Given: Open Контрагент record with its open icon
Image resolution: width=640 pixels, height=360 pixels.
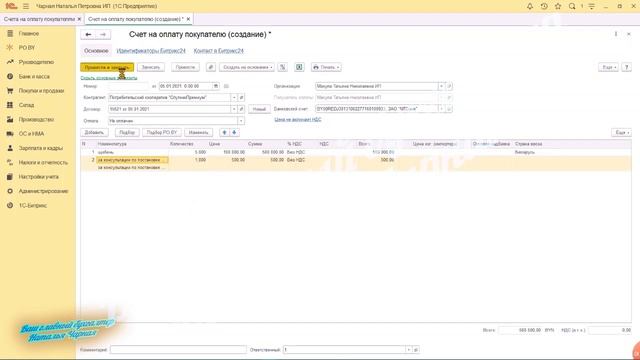Looking at the screenshot, I should point(241,98).
